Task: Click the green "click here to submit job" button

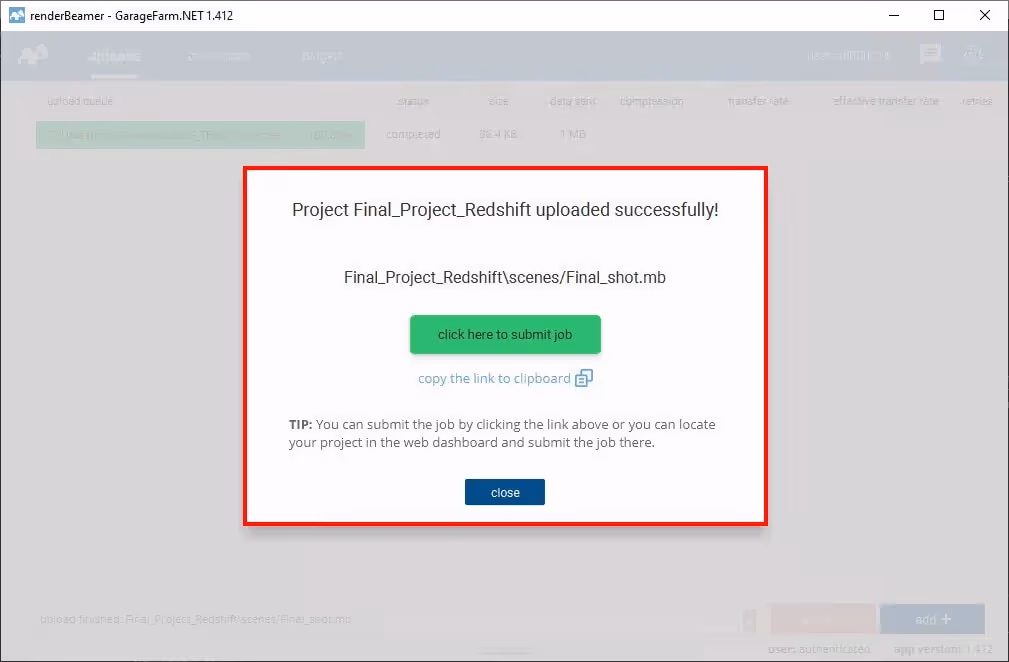Action: (x=505, y=335)
